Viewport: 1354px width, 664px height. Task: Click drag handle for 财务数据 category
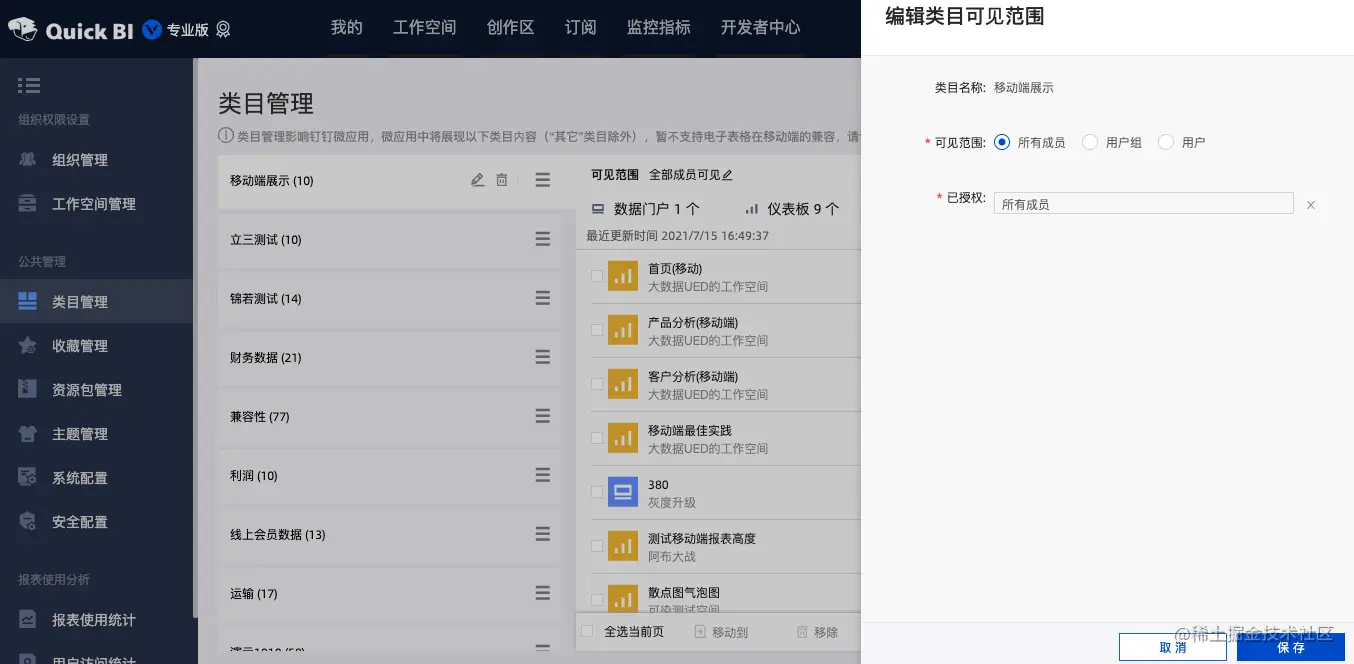click(542, 357)
